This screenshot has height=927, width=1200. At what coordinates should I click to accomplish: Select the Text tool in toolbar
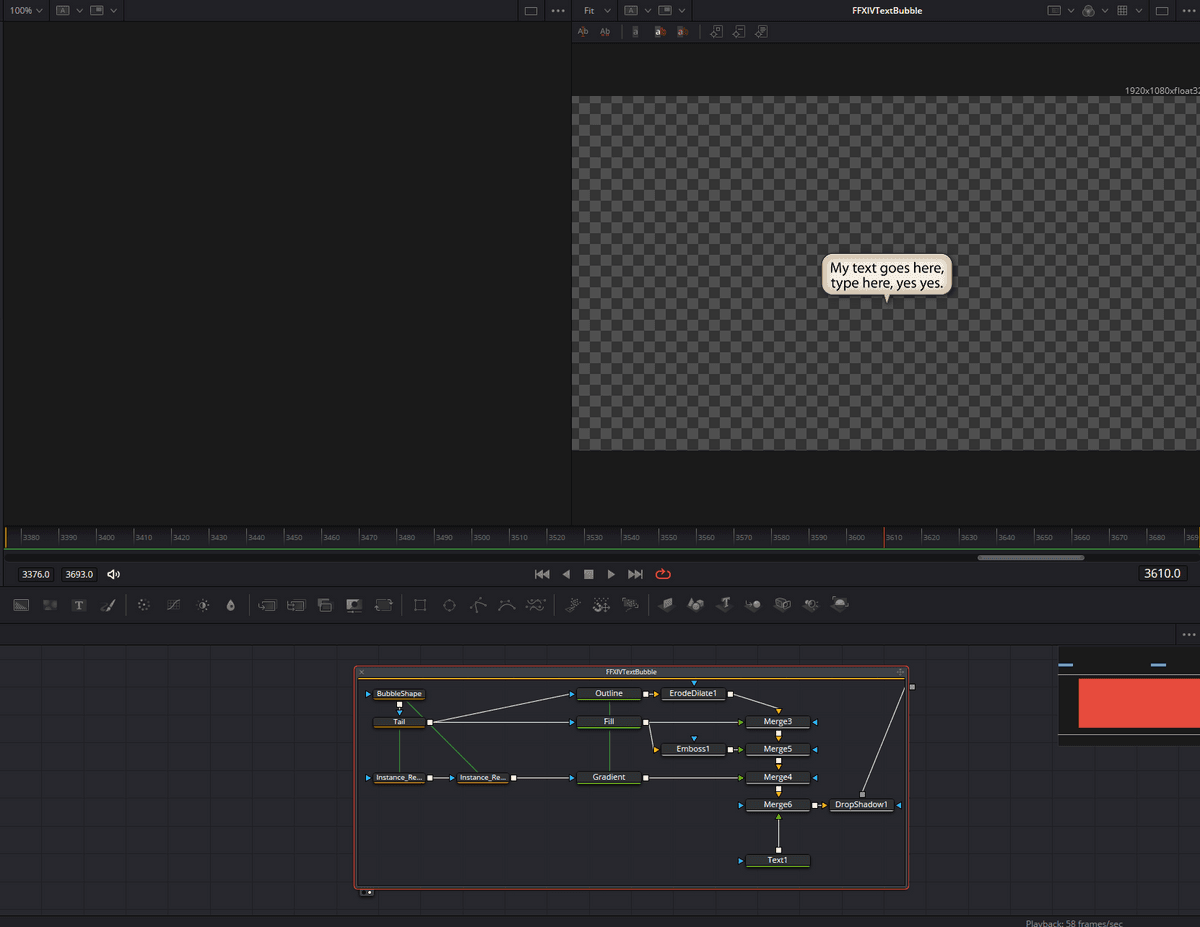click(79, 605)
